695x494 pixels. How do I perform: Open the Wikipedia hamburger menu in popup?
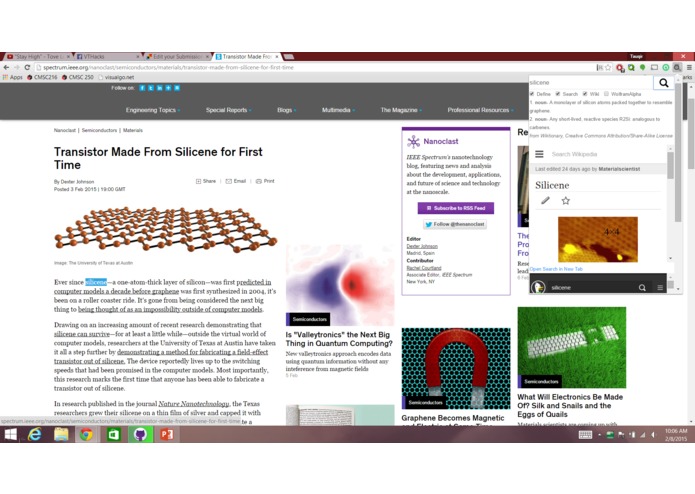(539, 154)
